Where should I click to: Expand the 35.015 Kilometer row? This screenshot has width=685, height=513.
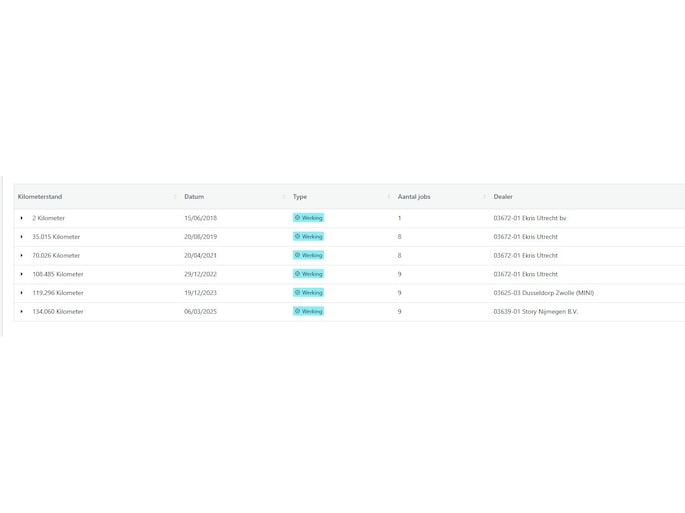pyautogui.click(x=21, y=237)
